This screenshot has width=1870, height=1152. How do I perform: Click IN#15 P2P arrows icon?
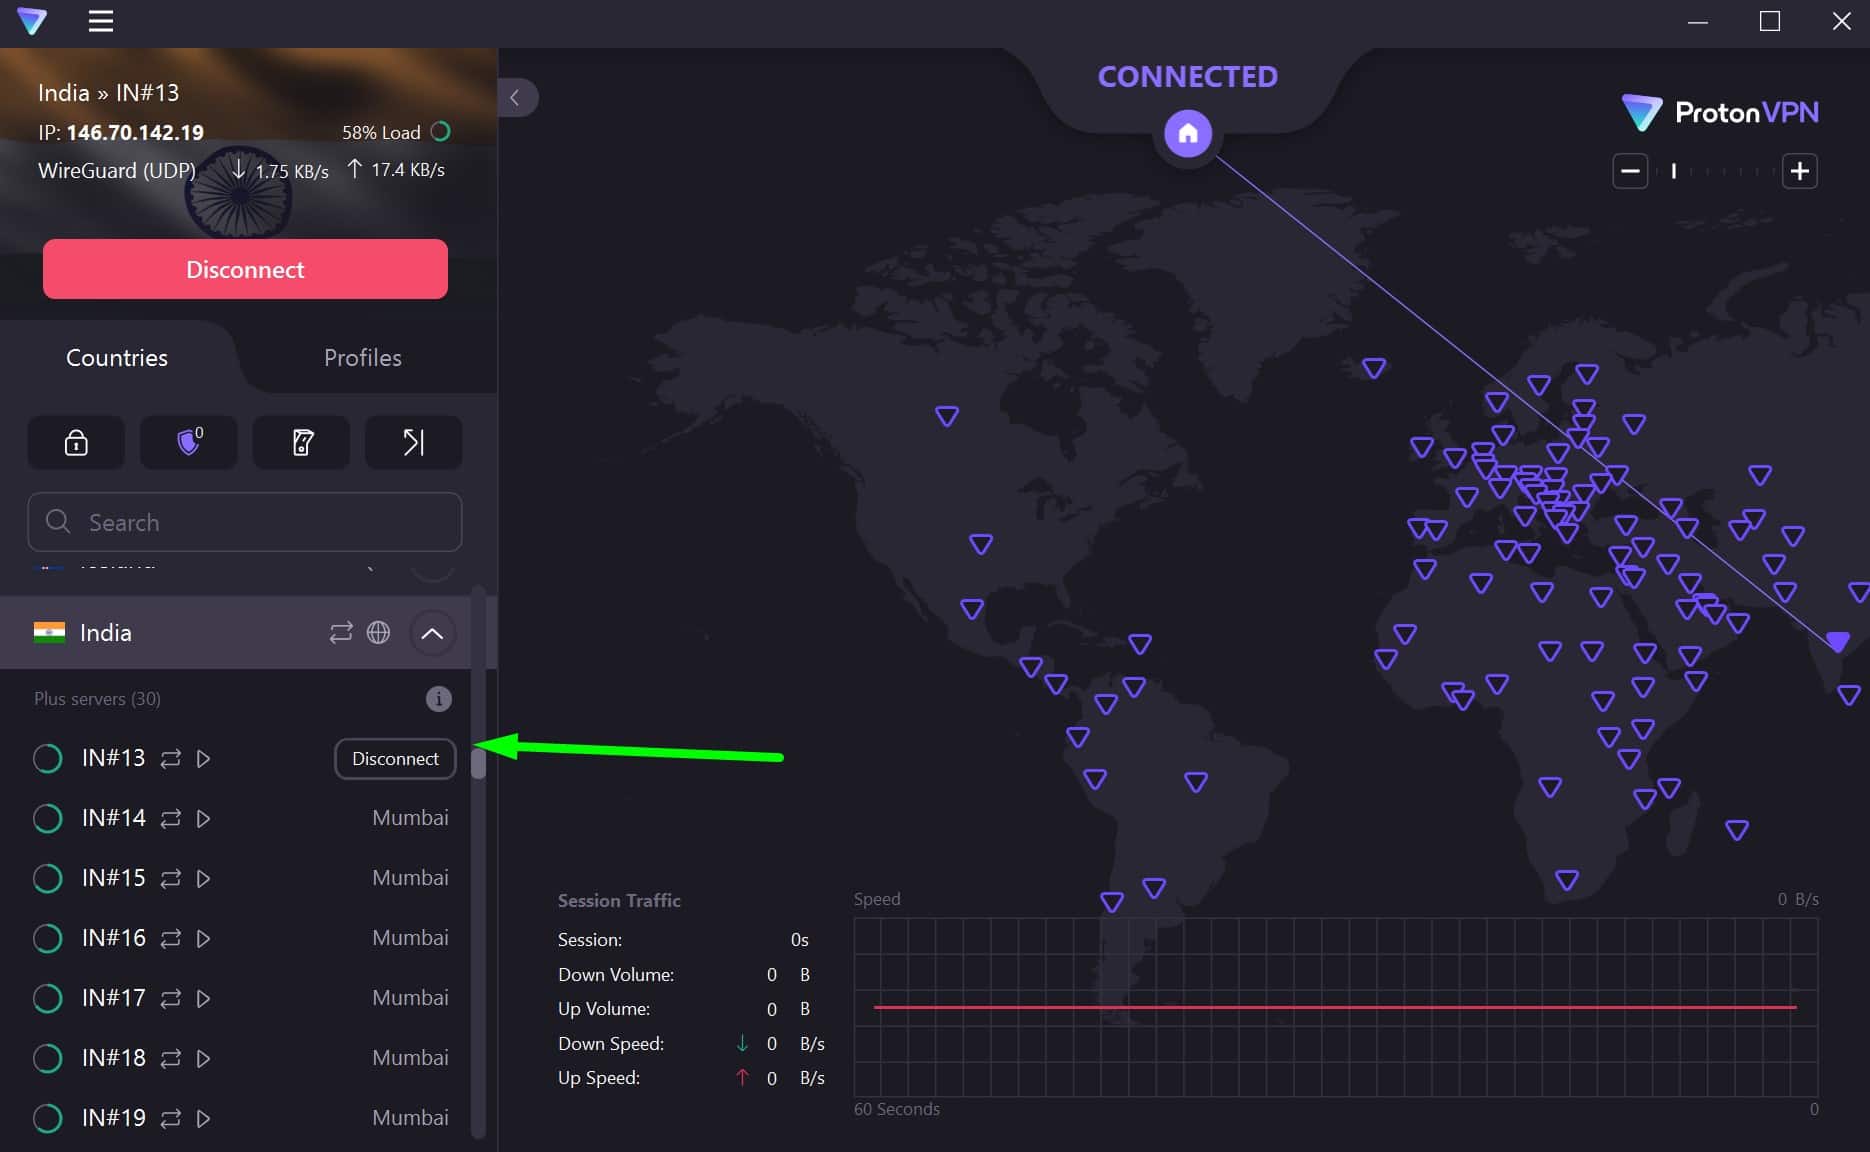[x=171, y=879]
